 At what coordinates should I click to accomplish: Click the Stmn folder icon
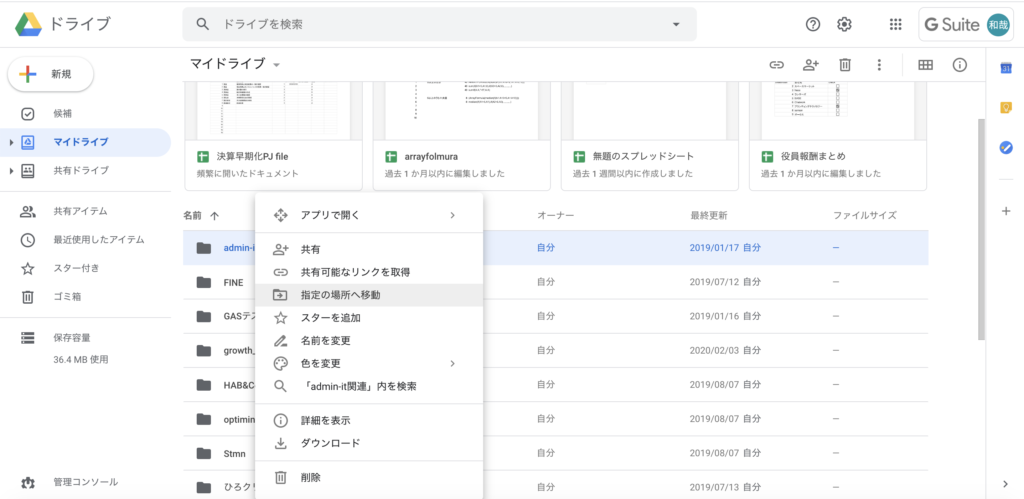(204, 453)
